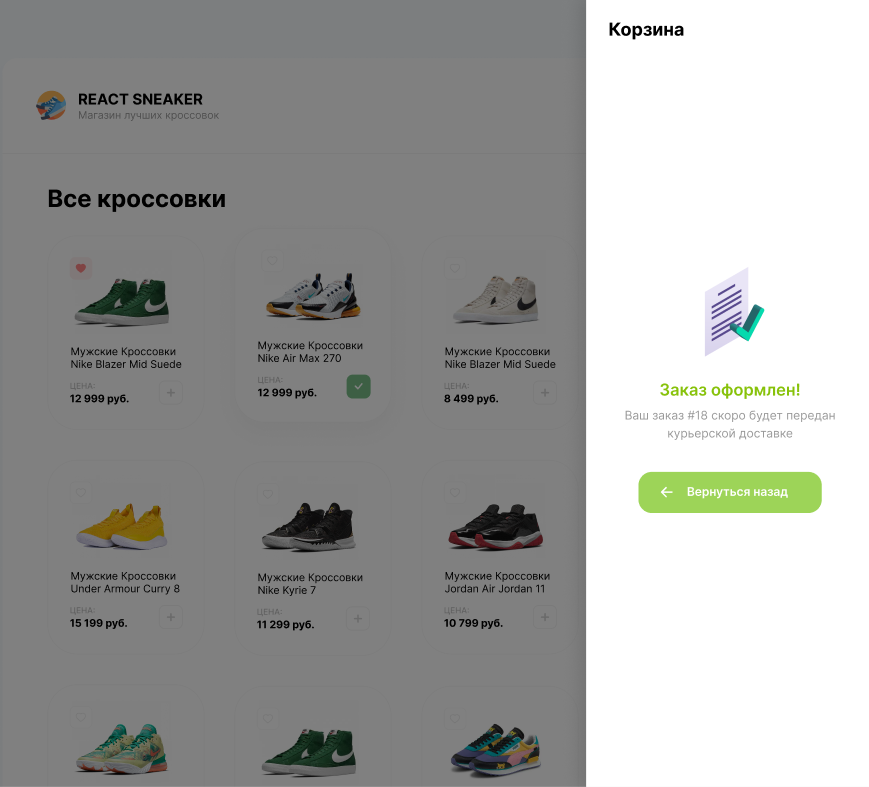Click the React Sneaker logo icon
This screenshot has height=787, width=869.
[x=51, y=105]
